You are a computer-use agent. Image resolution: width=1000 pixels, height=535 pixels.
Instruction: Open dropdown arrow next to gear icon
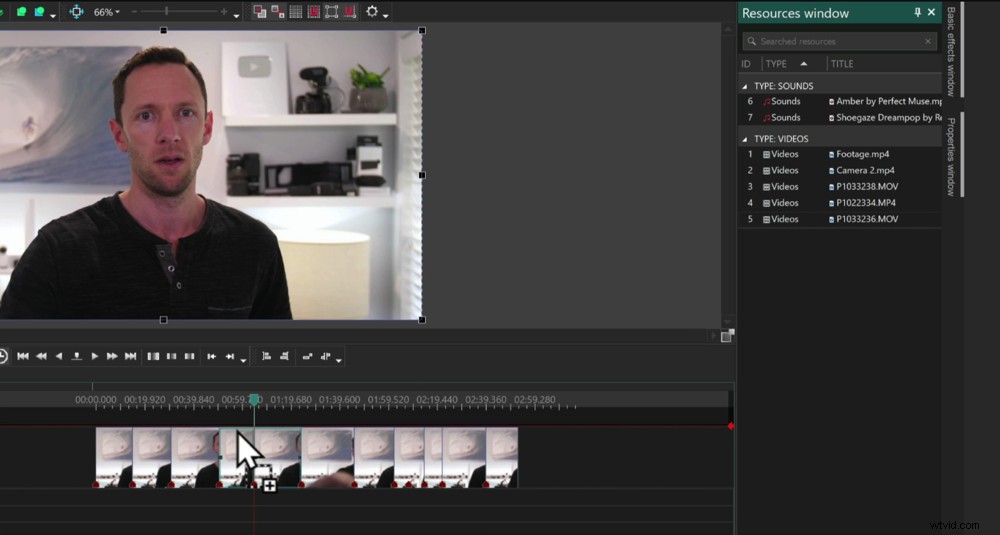pos(385,15)
